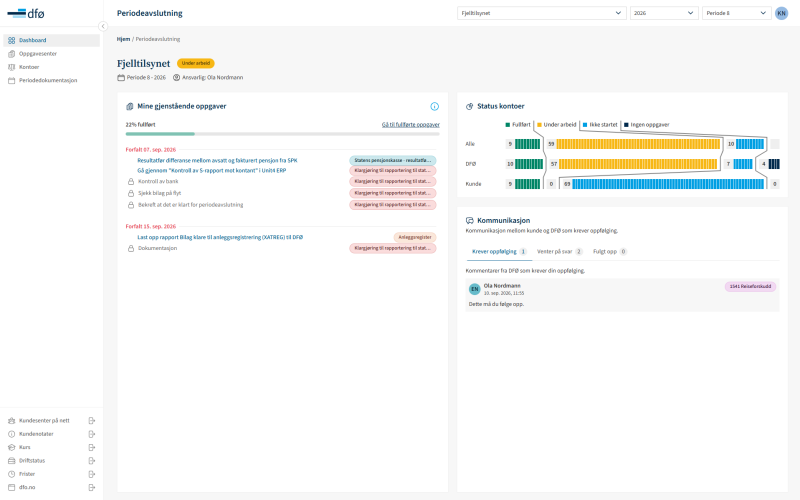Open task Resultatfør differanse mellom avsatt og fakturert pensjon
800x500 pixels.
pyautogui.click(x=217, y=160)
